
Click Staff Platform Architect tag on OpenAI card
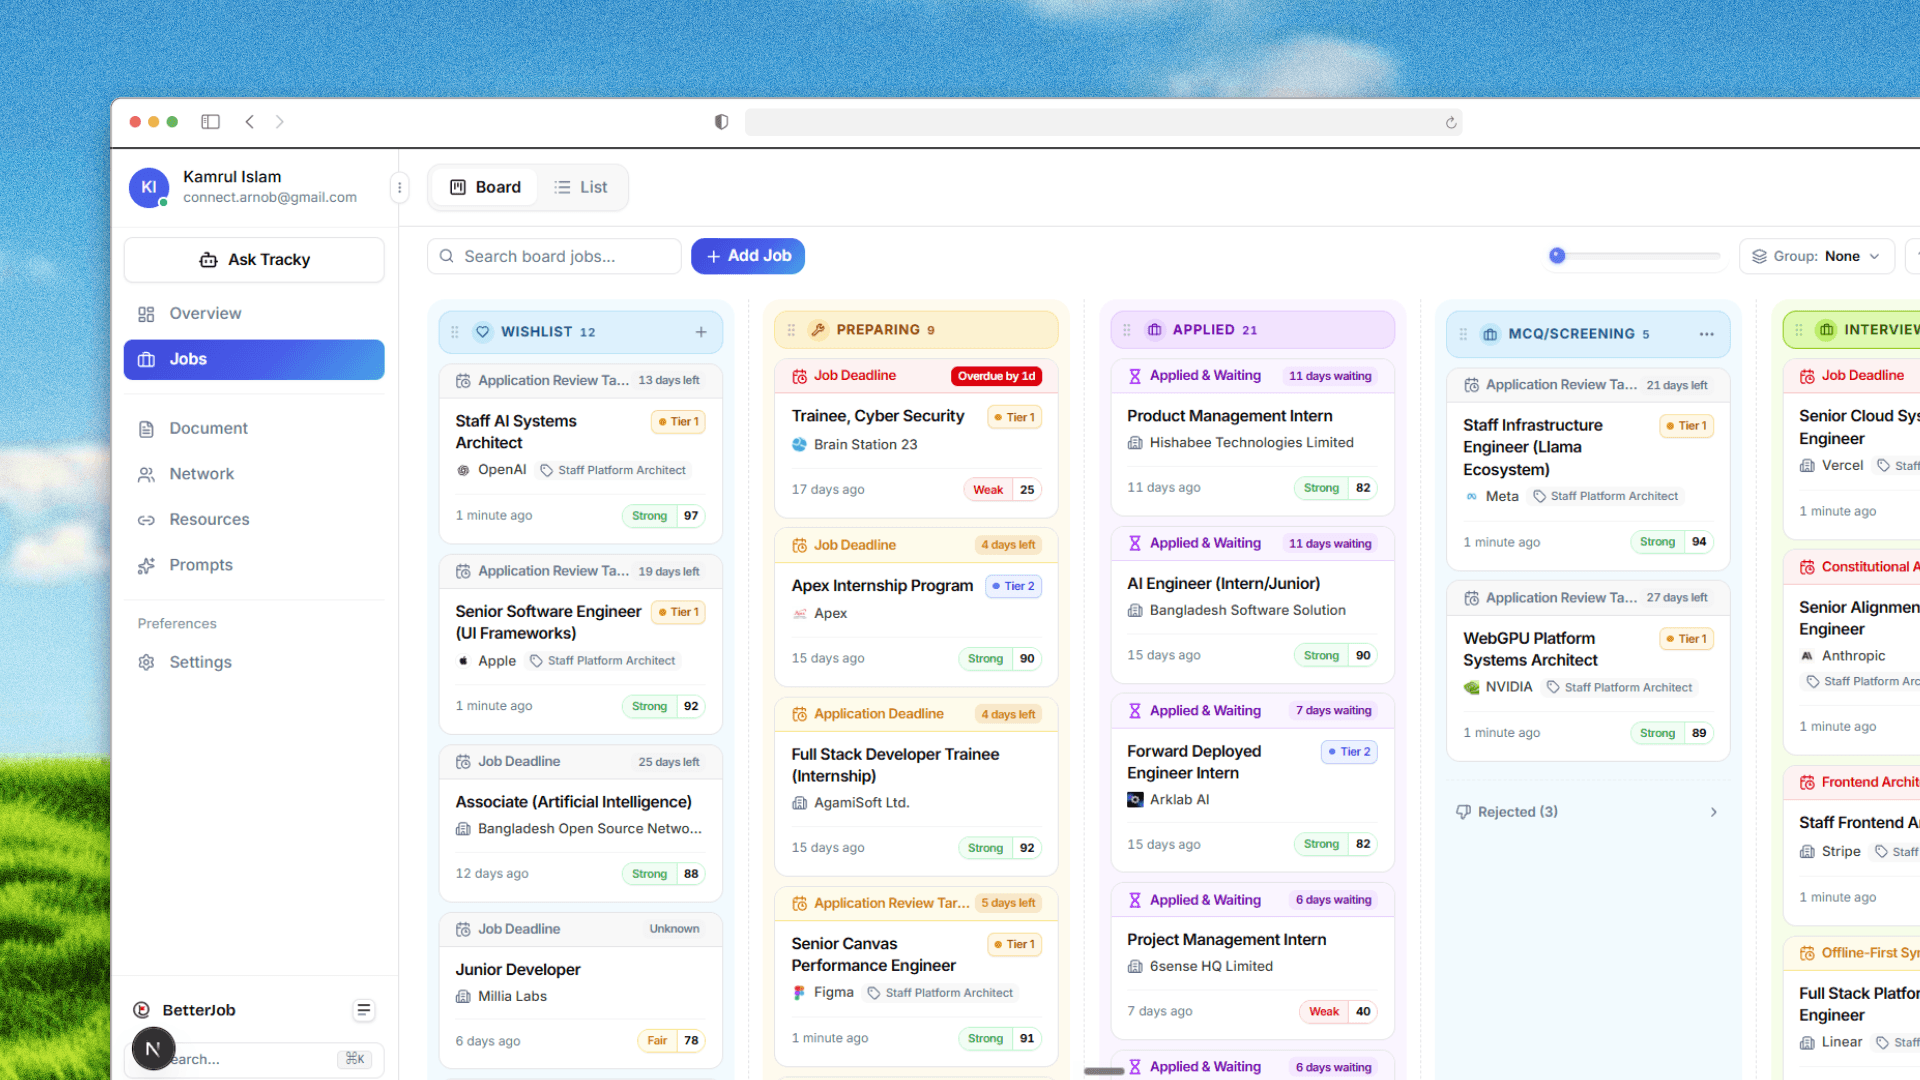coord(613,470)
